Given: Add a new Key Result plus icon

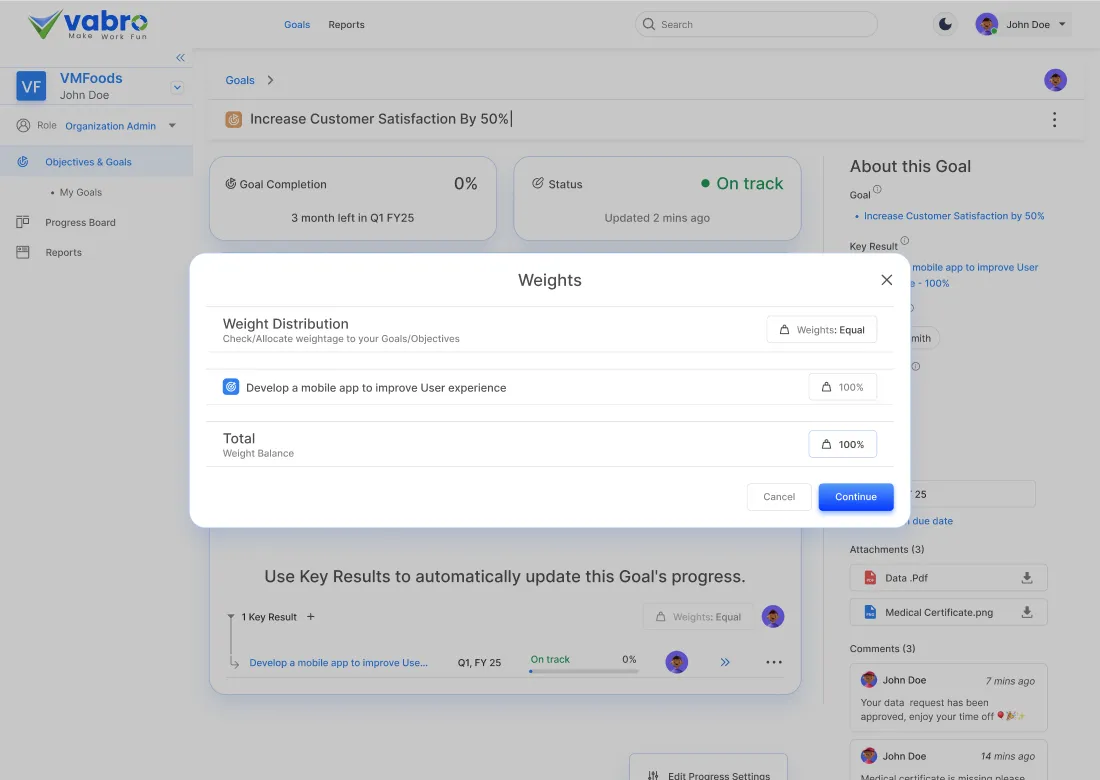Looking at the screenshot, I should (311, 617).
